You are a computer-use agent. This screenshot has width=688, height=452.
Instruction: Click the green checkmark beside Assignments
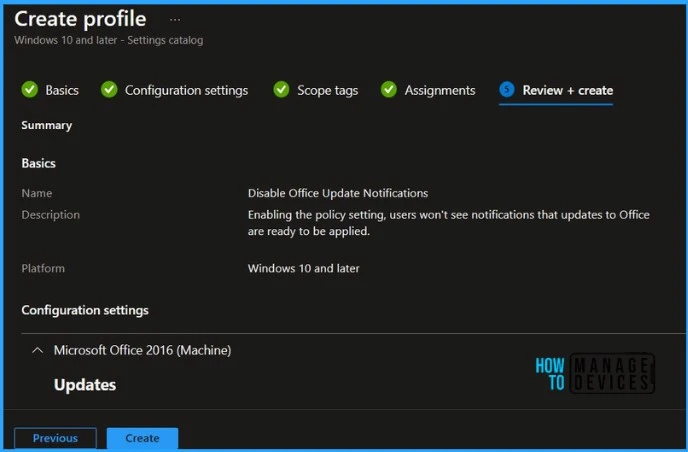(389, 90)
